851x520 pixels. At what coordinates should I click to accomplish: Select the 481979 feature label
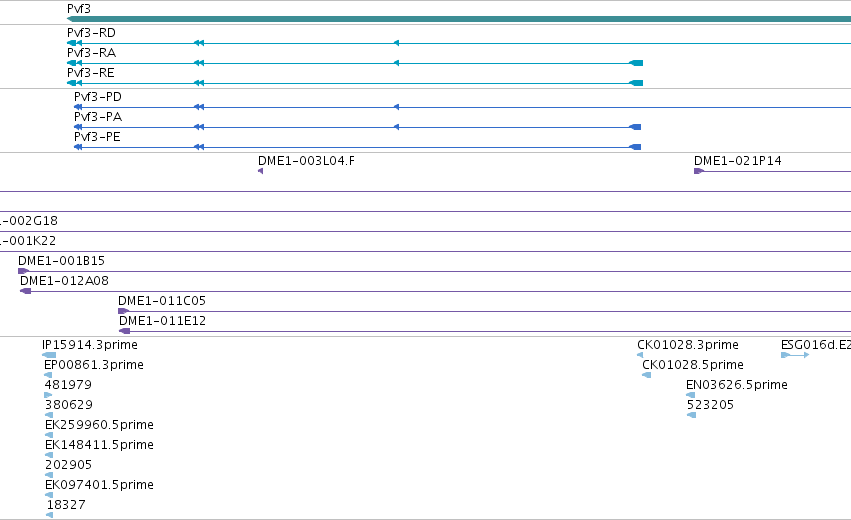pyautogui.click(x=68, y=385)
